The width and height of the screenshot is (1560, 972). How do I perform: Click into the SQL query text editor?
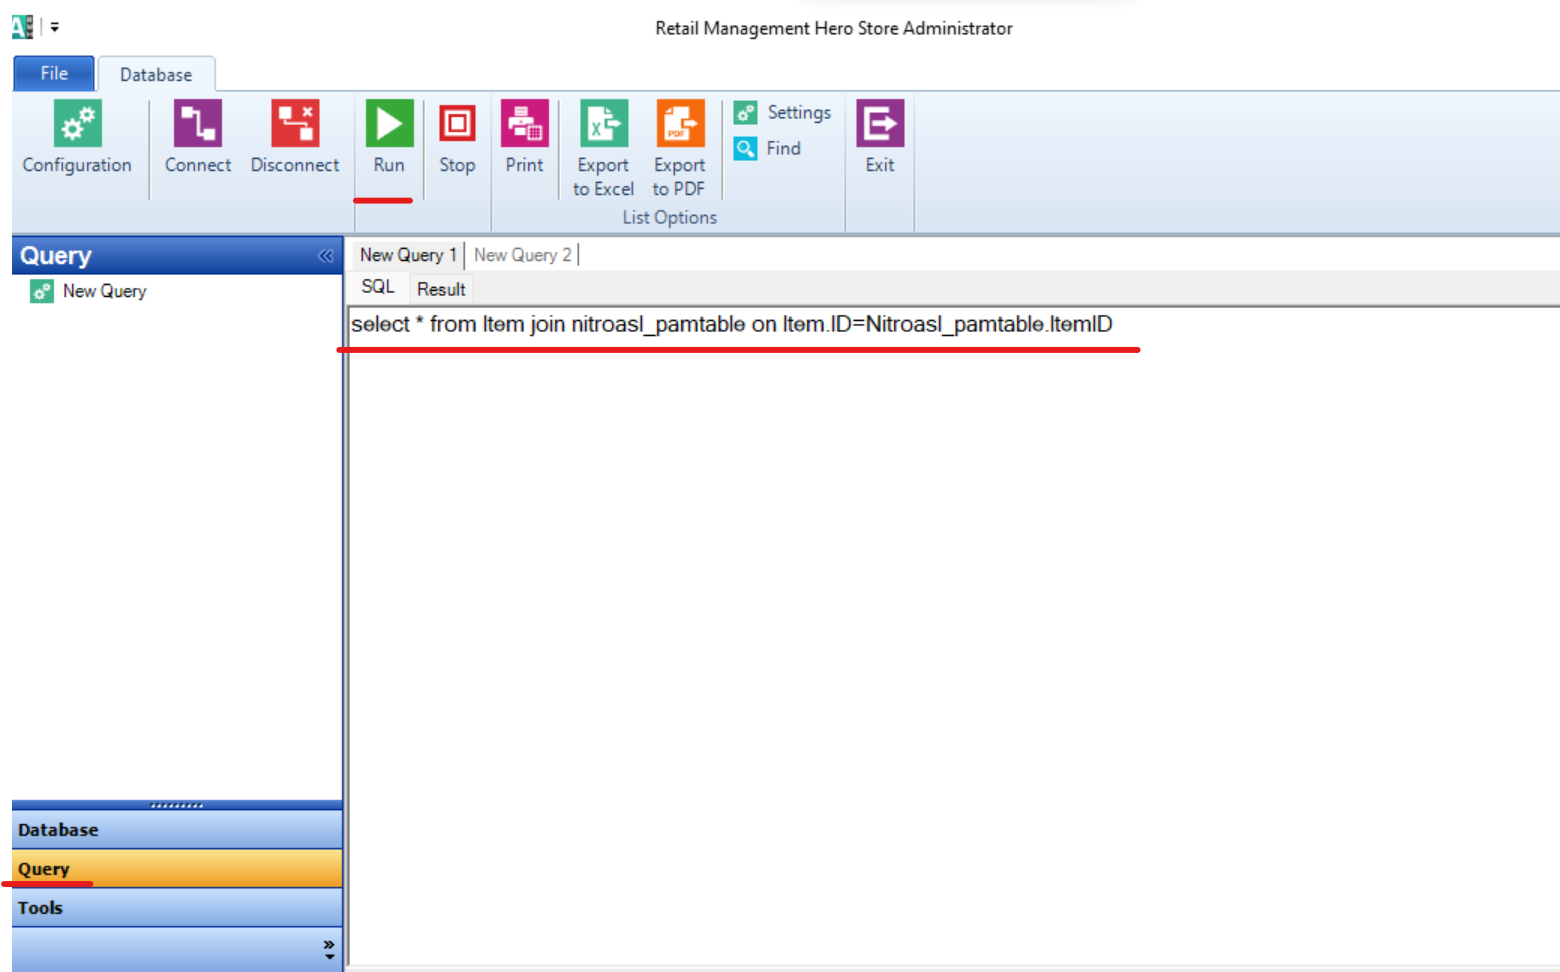(953, 635)
